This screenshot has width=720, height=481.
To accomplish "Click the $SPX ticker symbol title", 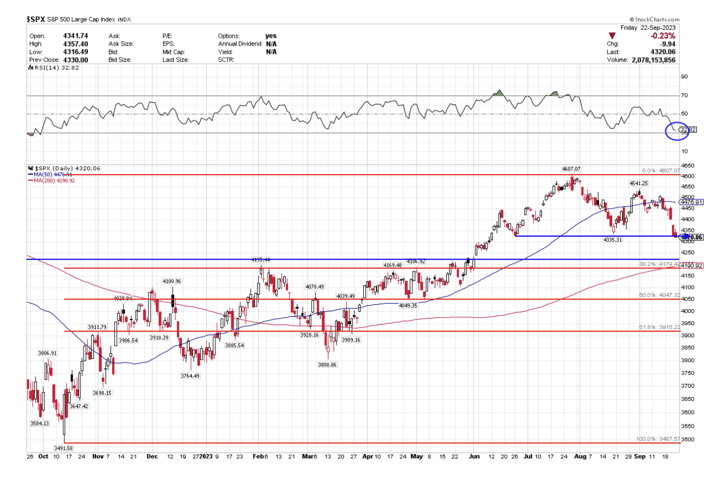I will click(35, 19).
